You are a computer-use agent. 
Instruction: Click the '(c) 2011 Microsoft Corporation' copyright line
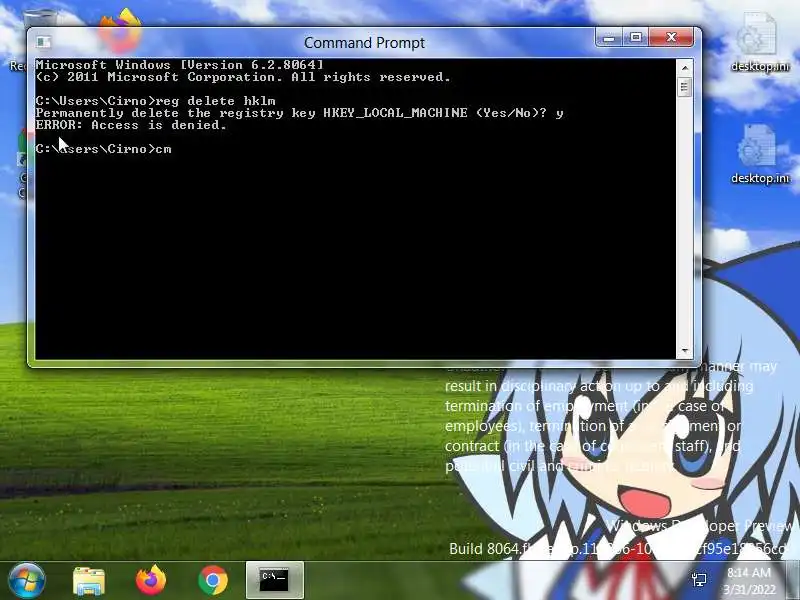[243, 77]
